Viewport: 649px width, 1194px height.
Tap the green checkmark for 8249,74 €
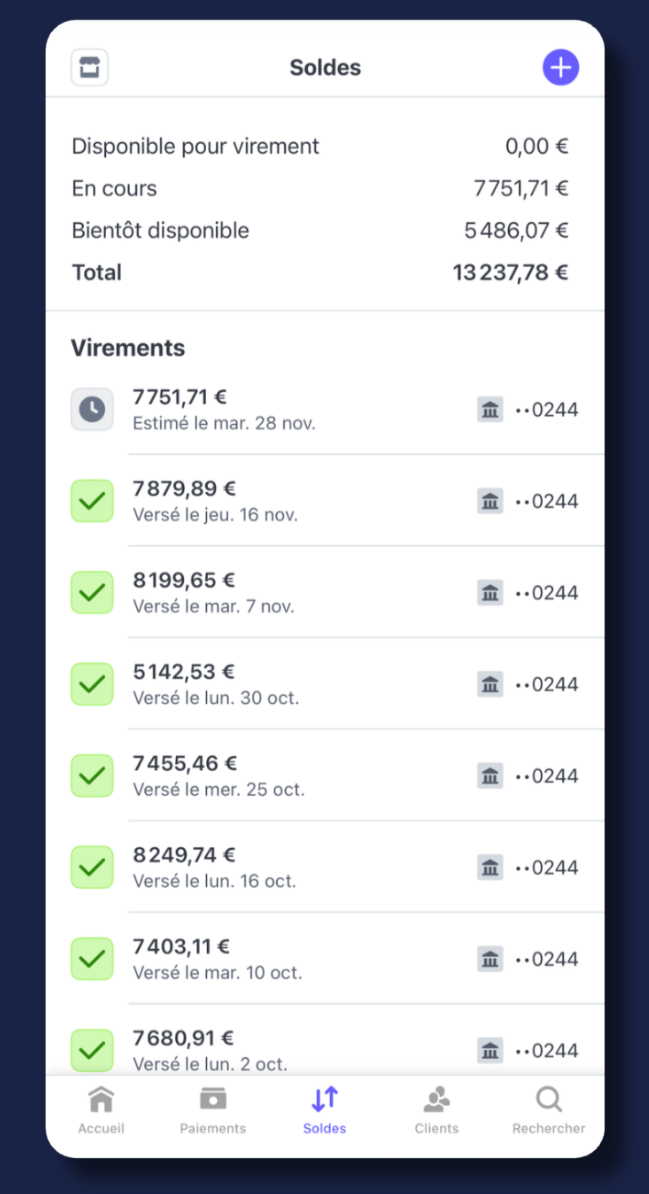(x=92, y=867)
